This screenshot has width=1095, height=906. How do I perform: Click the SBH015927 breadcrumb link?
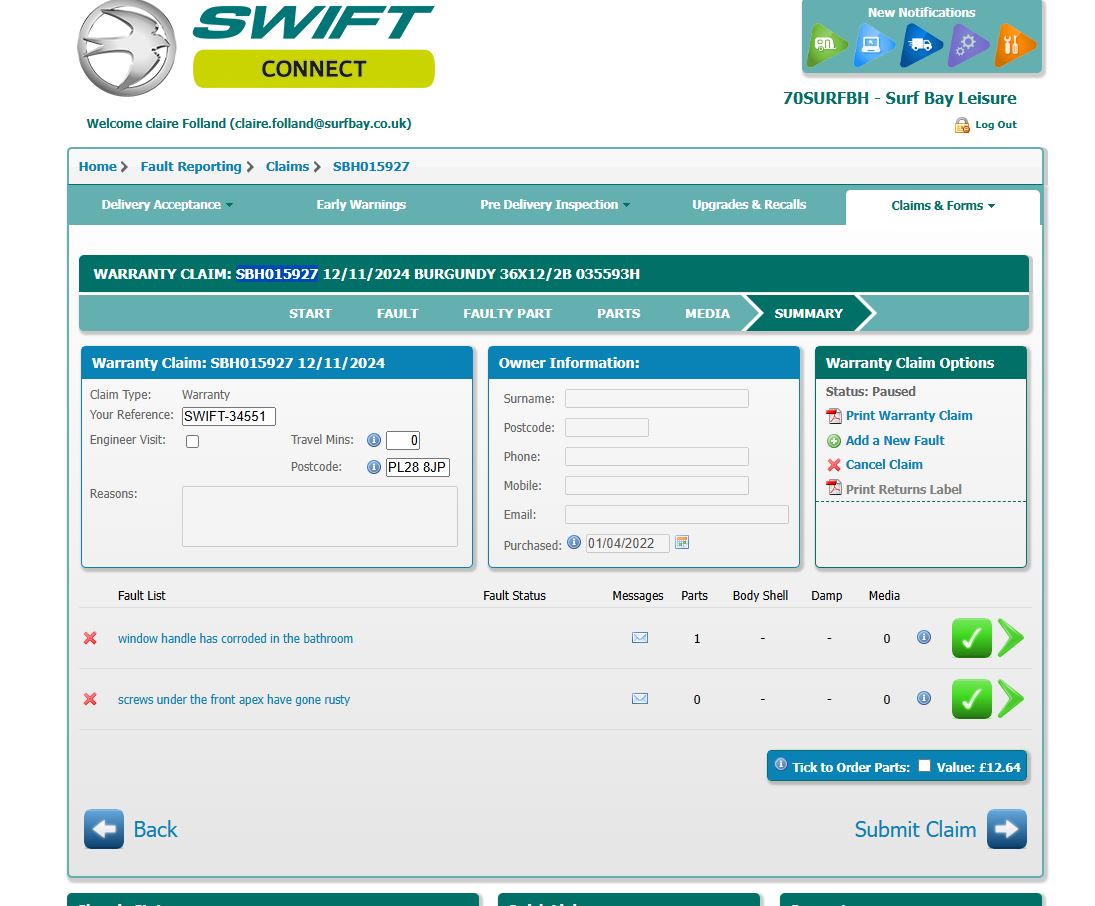[371, 166]
